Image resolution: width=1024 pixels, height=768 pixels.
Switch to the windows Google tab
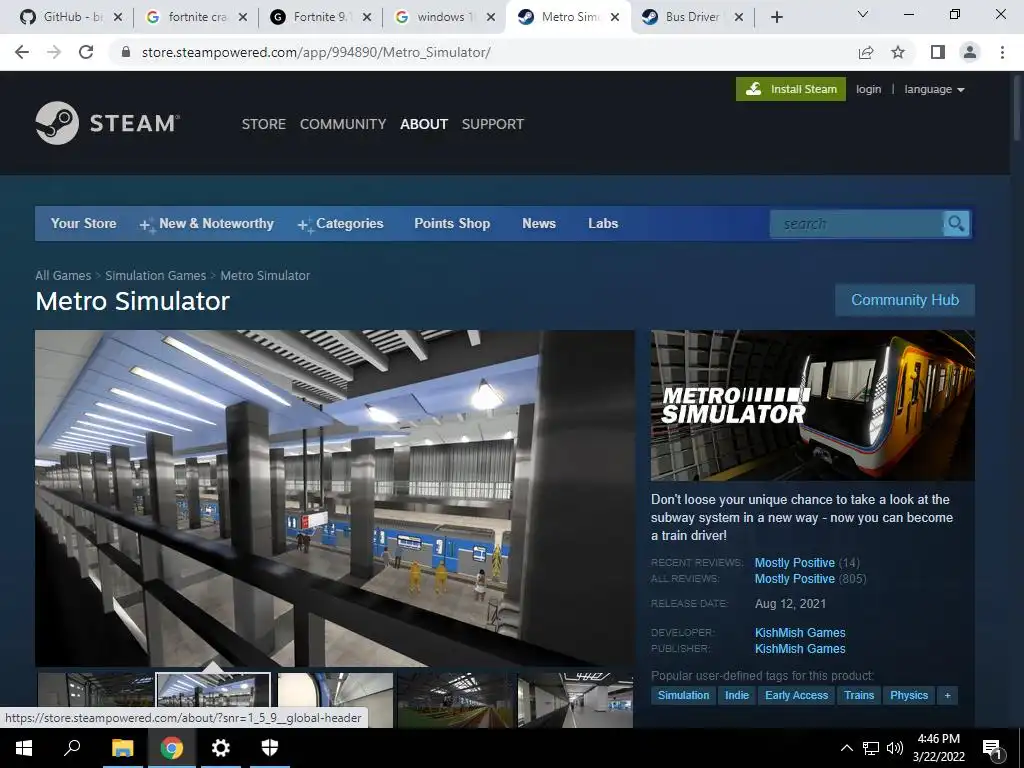pyautogui.click(x=434, y=17)
